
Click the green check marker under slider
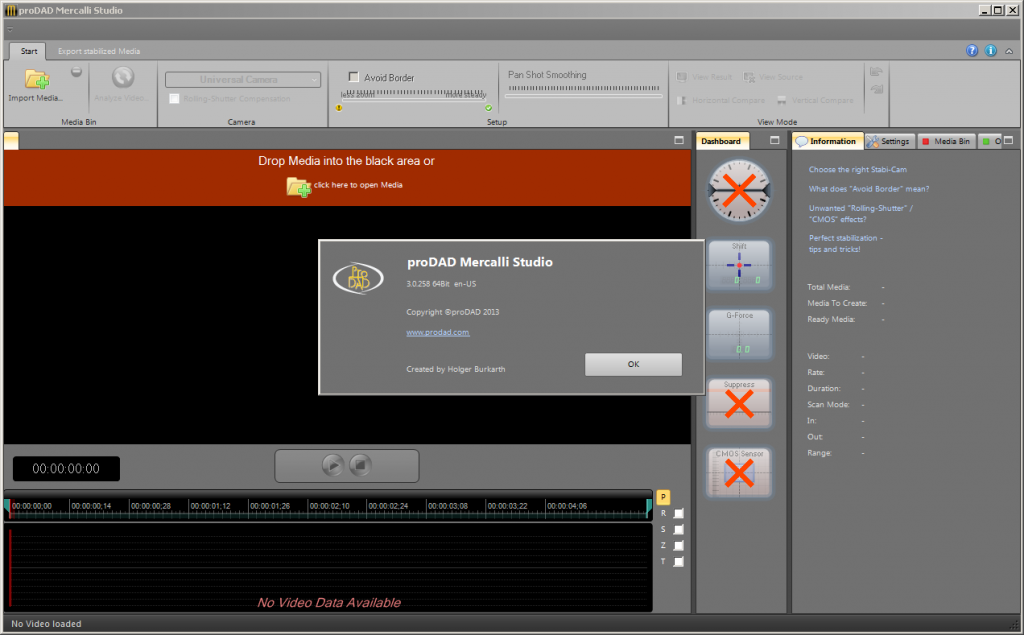[x=488, y=108]
